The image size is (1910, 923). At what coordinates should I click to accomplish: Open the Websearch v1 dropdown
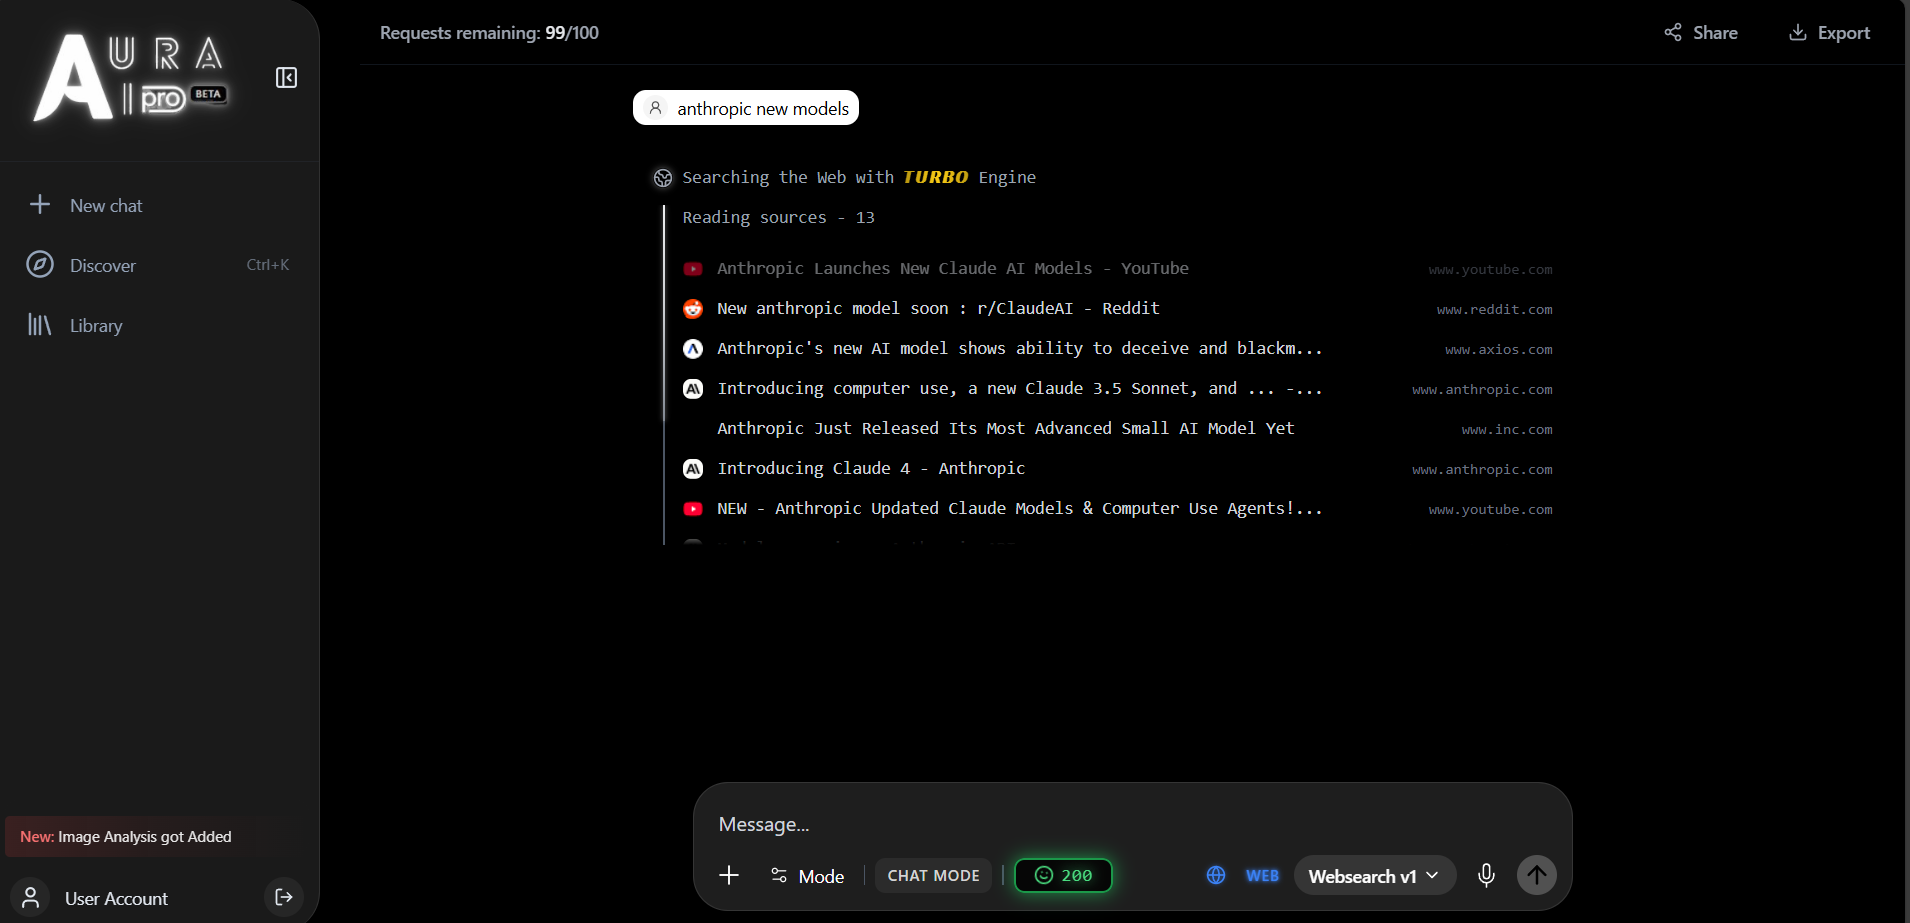1374,876
